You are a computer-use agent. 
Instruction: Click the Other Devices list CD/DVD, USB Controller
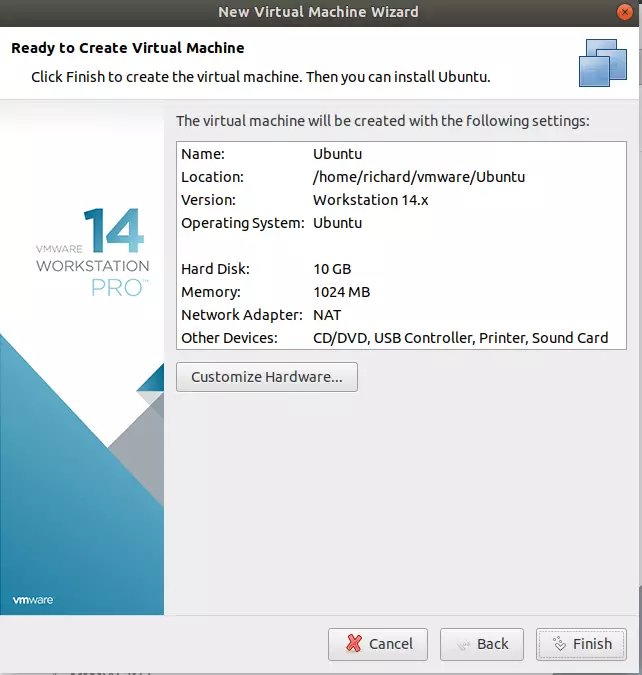point(460,338)
